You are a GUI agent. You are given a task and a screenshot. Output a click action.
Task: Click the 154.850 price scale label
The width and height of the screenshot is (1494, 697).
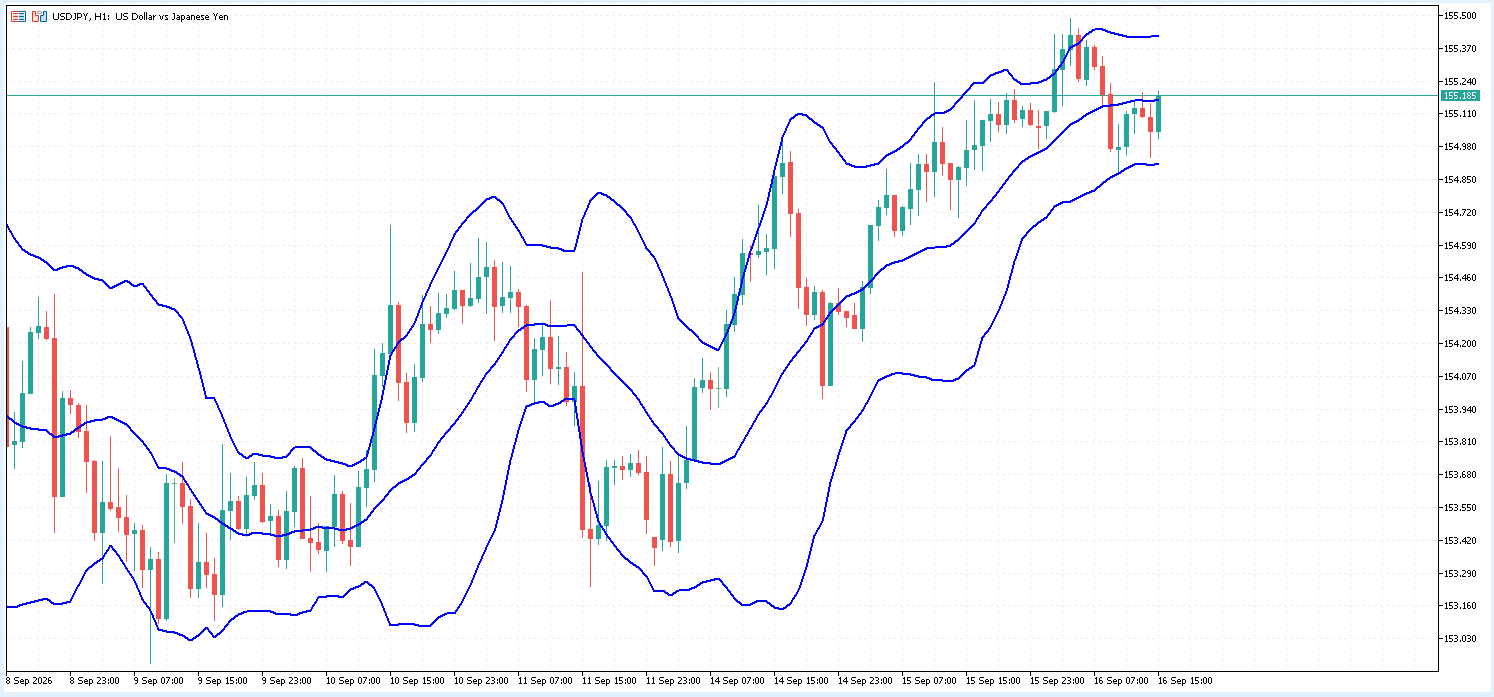(1460, 180)
